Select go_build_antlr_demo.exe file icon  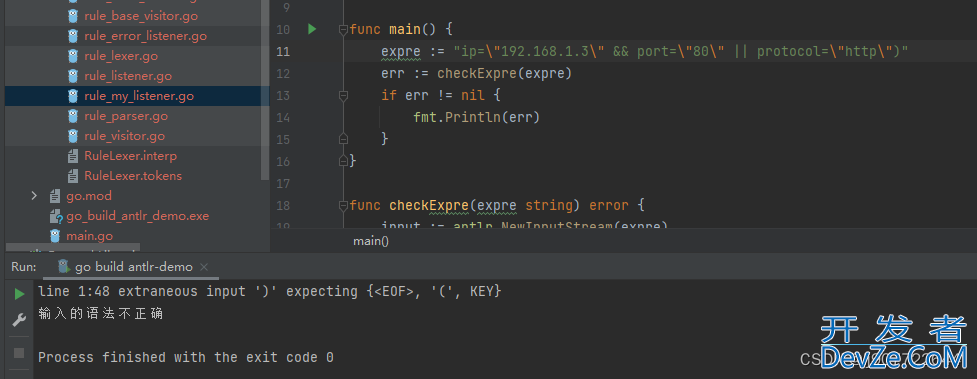click(55, 216)
